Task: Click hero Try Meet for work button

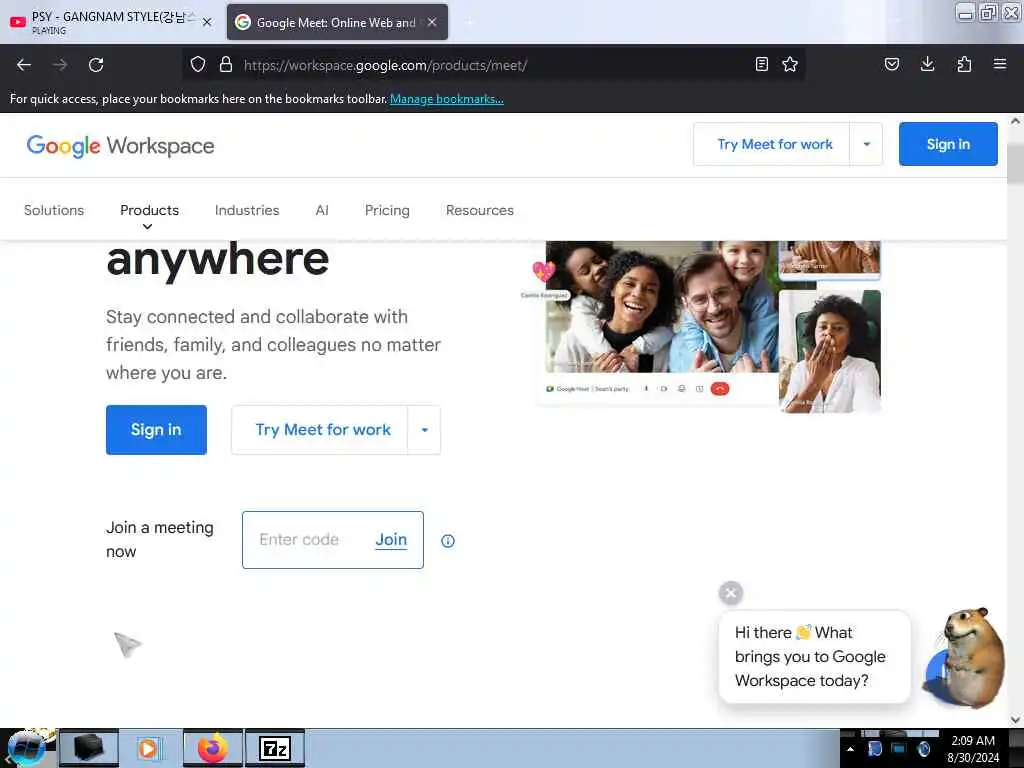Action: pos(323,430)
